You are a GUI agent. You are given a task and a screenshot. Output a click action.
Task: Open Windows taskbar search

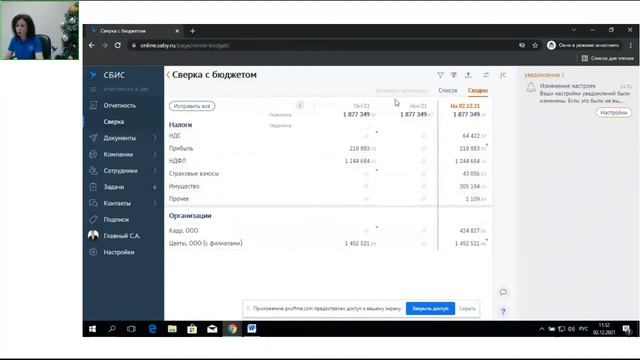click(112, 329)
